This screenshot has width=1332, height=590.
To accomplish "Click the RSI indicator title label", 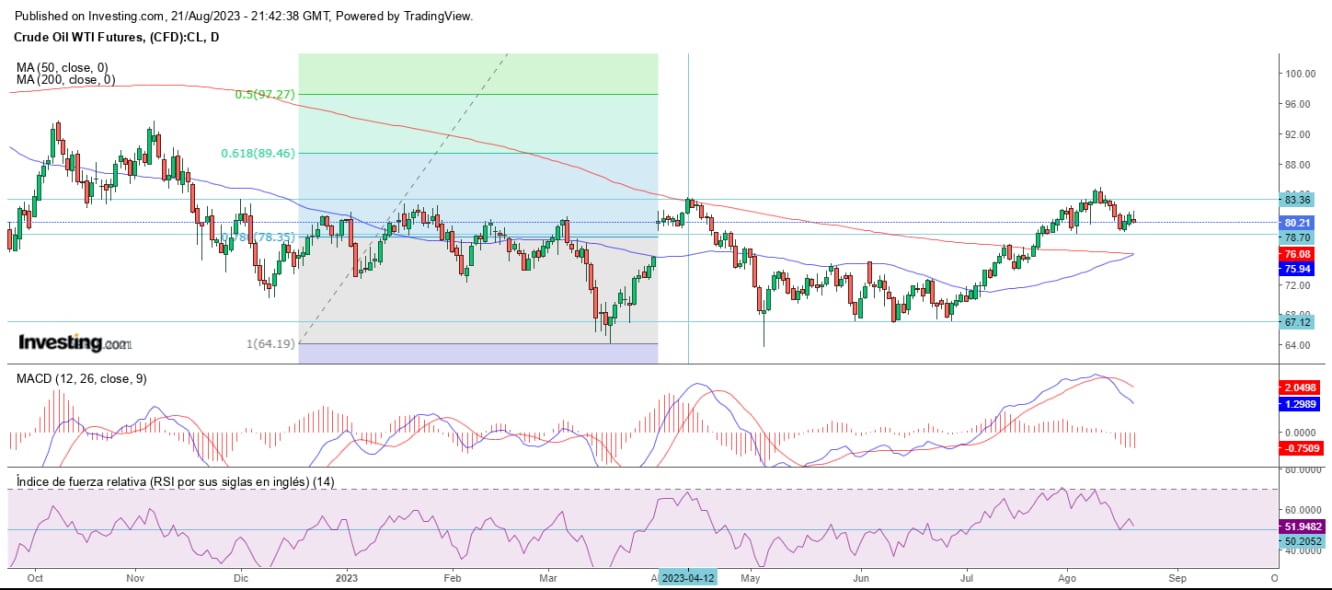I will pyautogui.click(x=175, y=481).
